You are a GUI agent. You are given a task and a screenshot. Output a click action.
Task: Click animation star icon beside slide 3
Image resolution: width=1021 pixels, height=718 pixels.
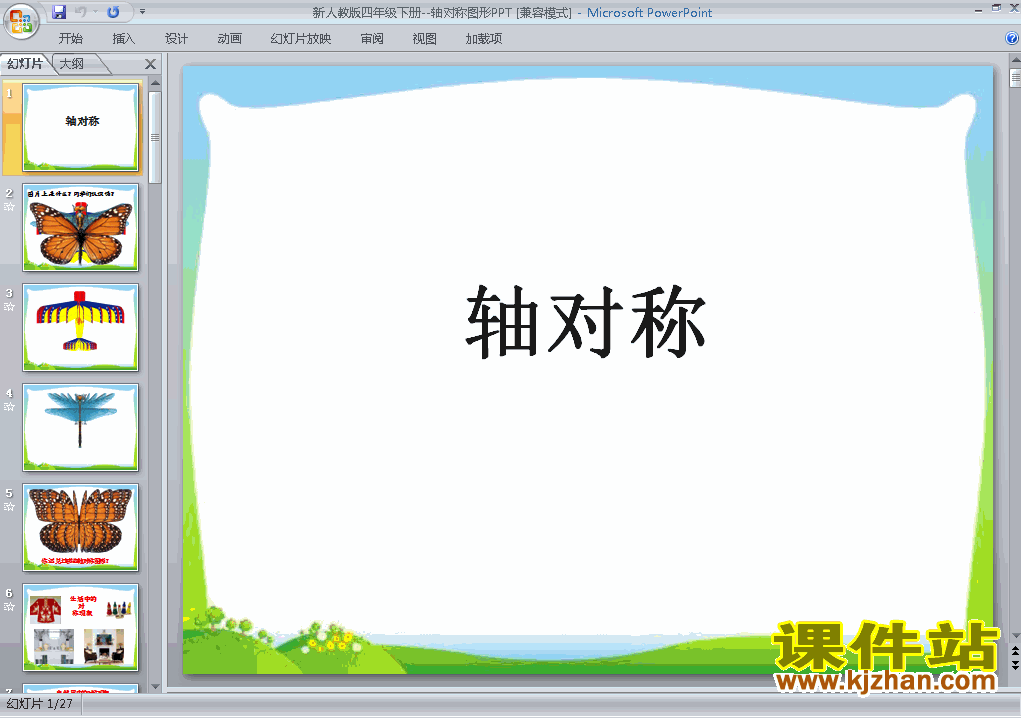(9, 307)
